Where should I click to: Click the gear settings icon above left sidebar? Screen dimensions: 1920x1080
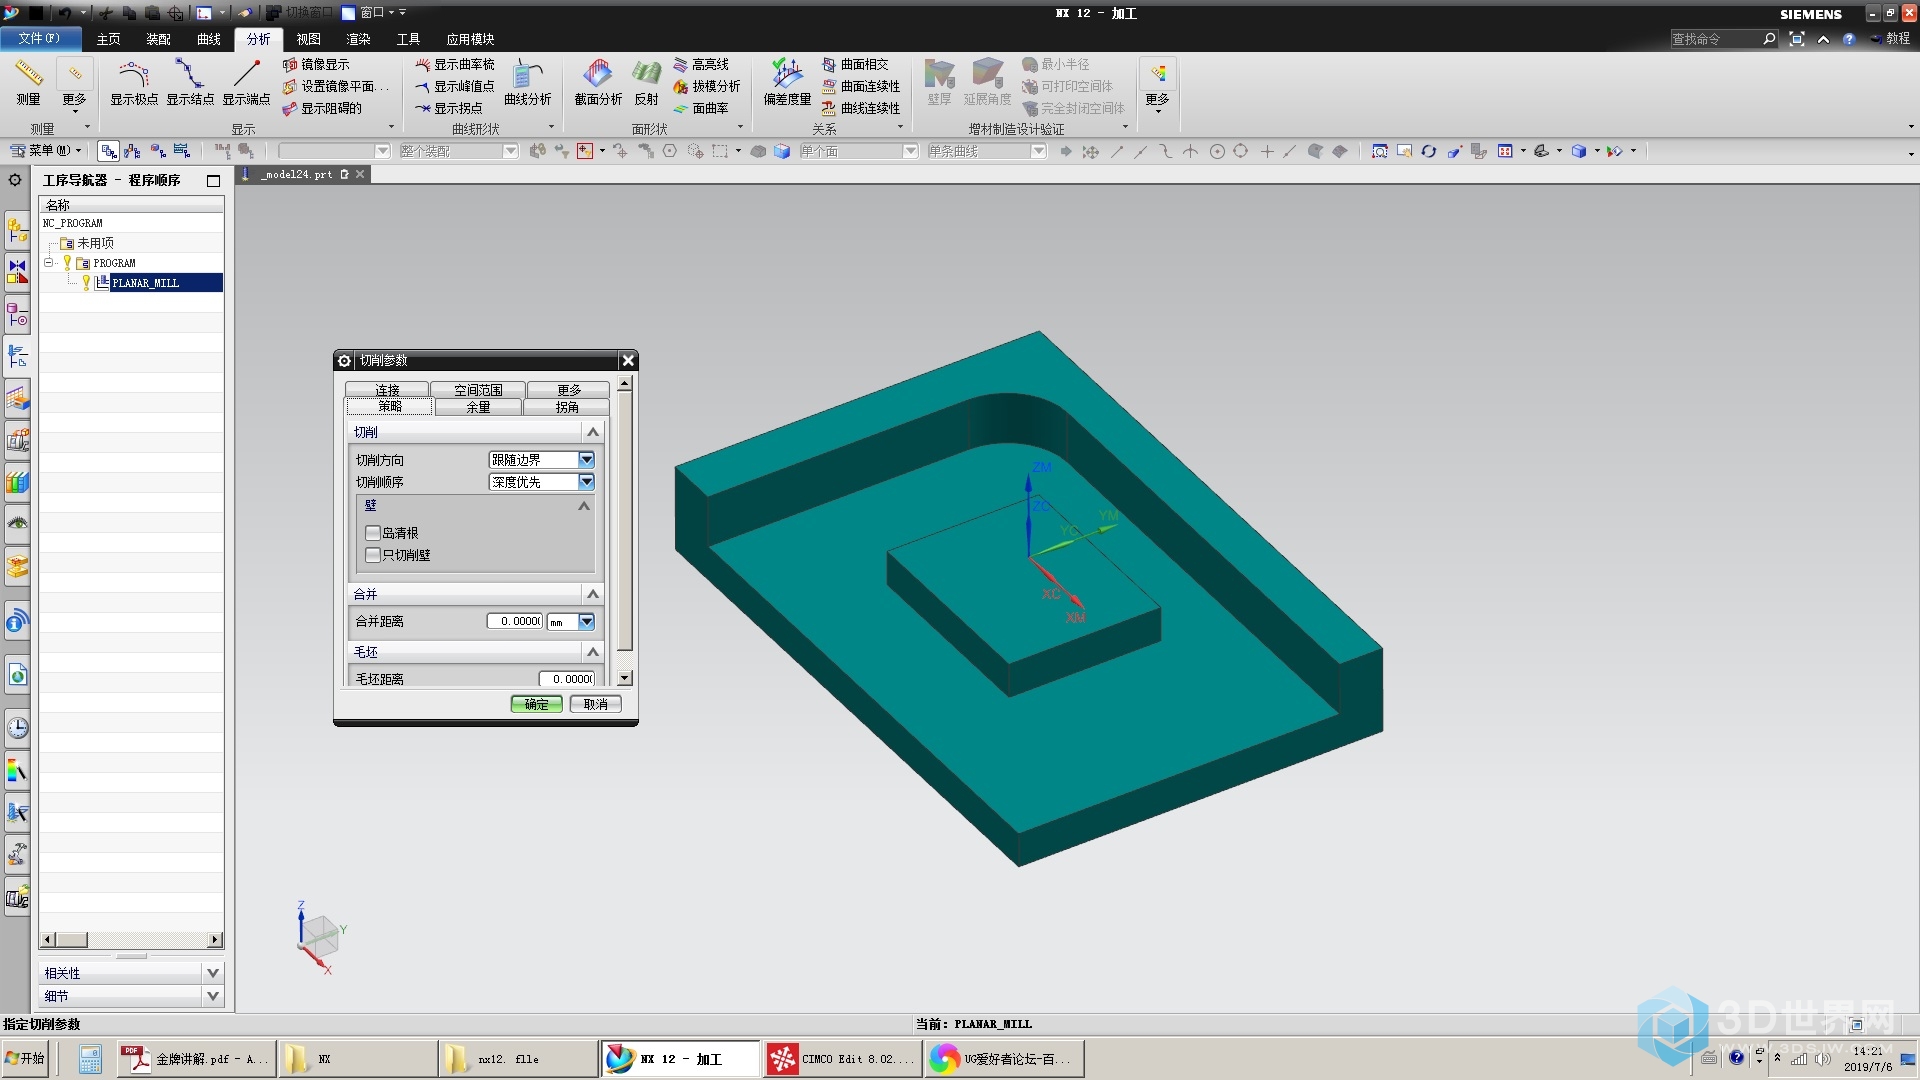15,180
